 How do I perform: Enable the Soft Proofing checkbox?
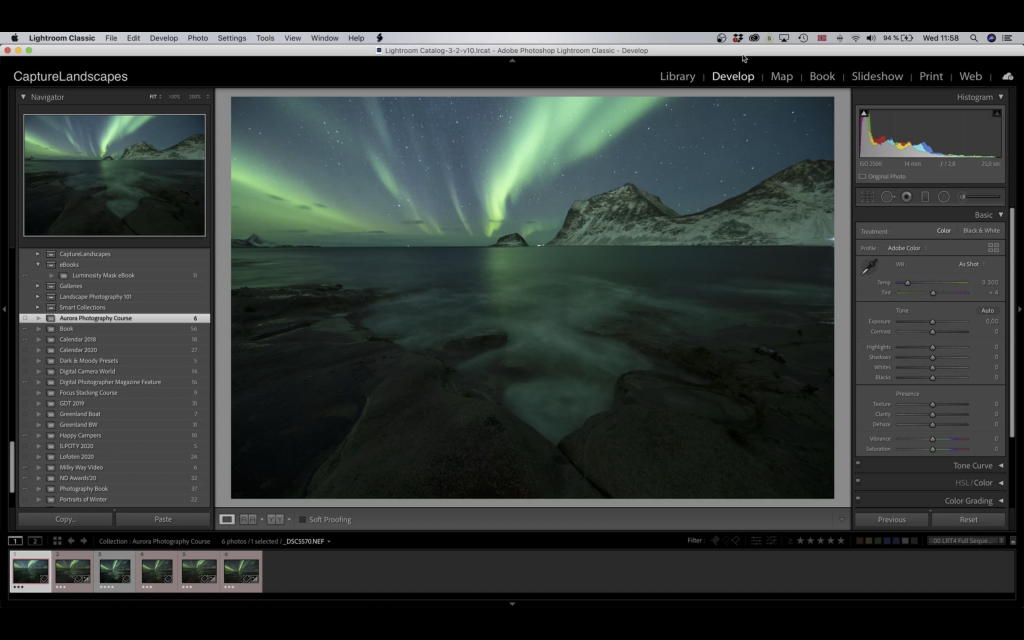302,520
